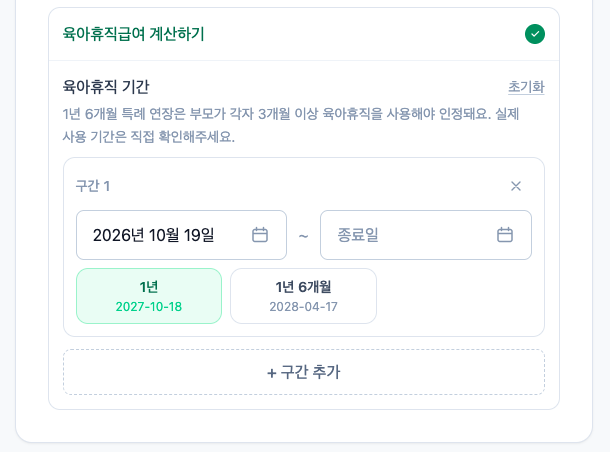Click the green checkmark completion icon
Viewport: 610px width, 452px height.
point(535,34)
